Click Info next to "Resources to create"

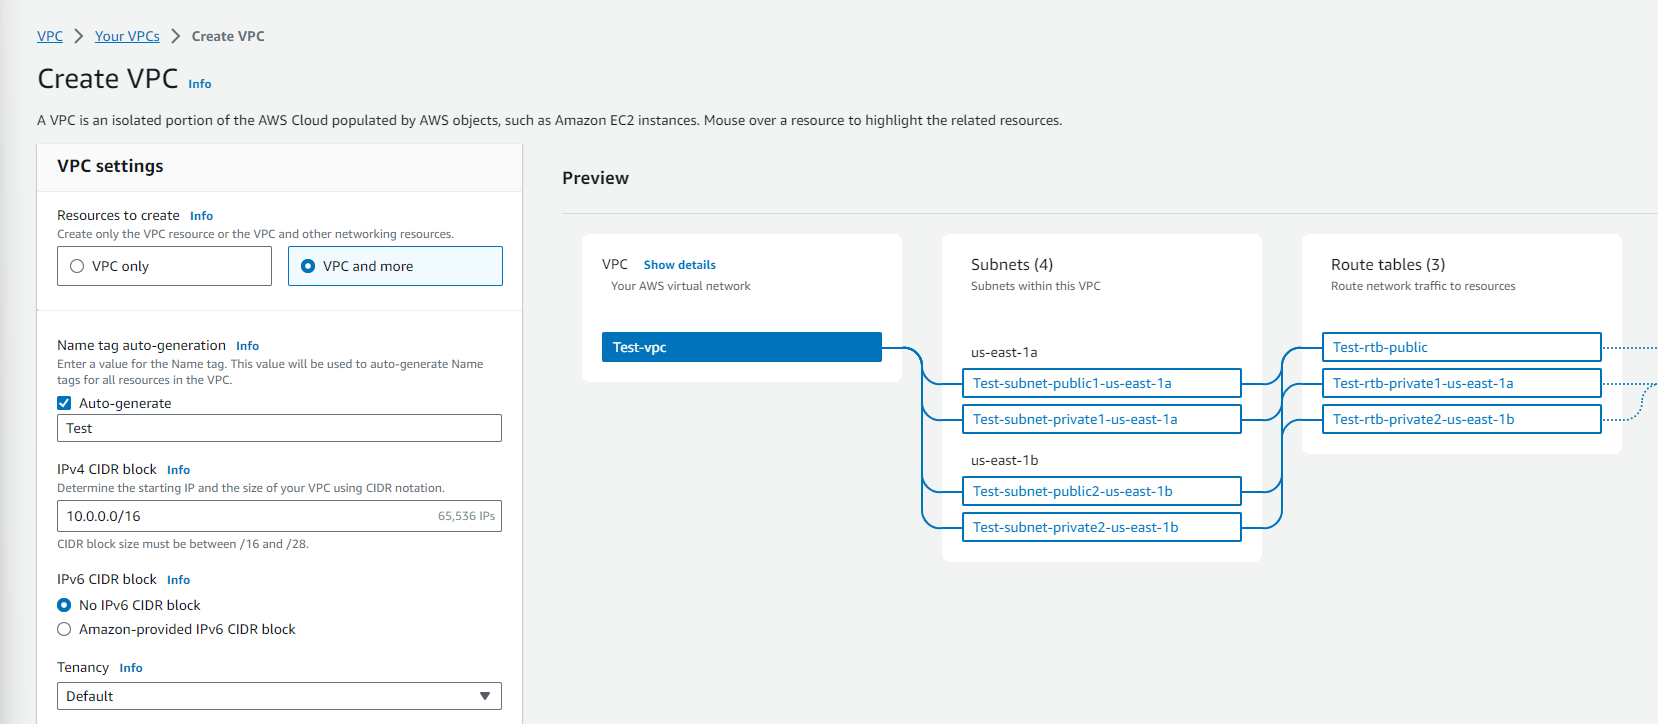point(201,215)
